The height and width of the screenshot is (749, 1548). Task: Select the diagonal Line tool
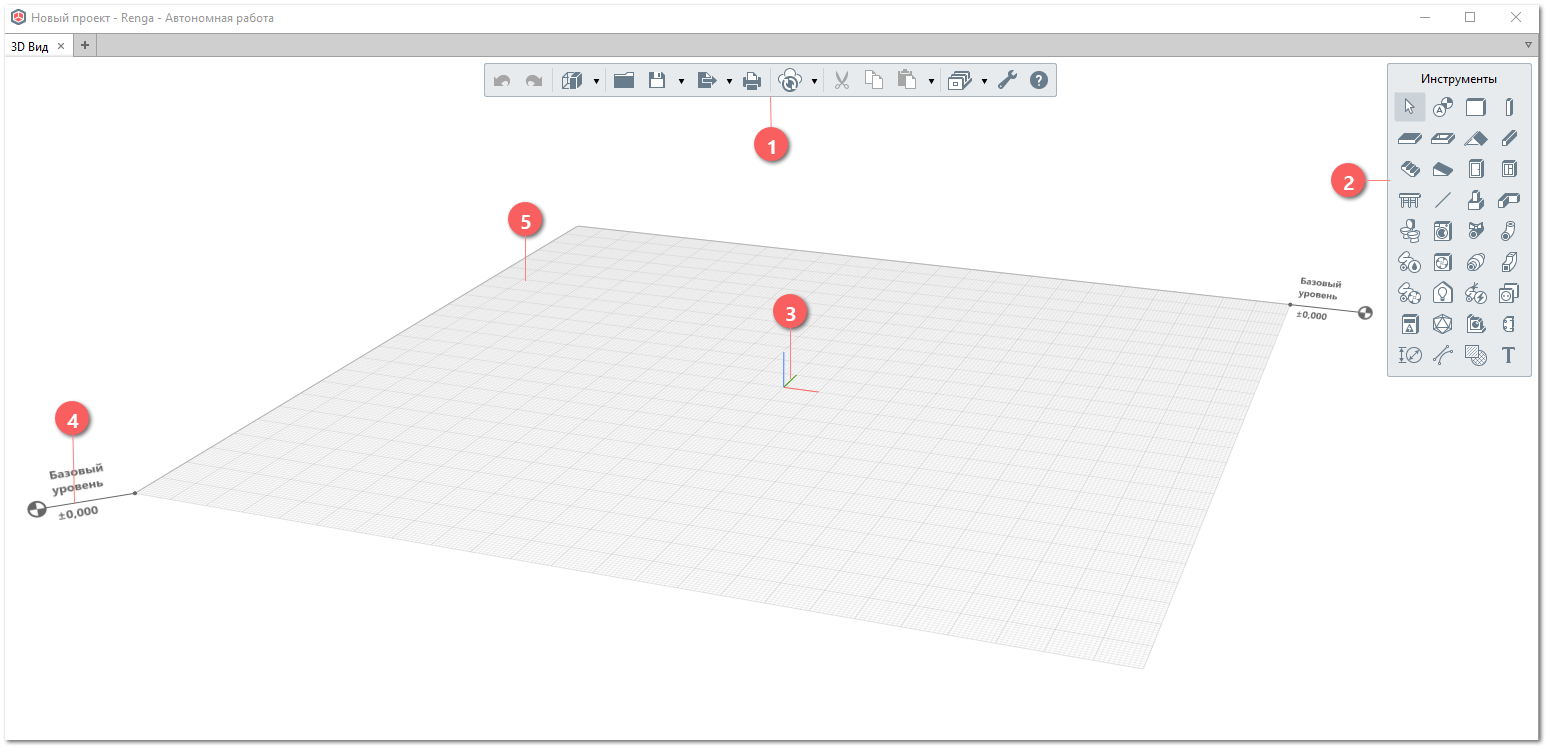click(x=1443, y=200)
